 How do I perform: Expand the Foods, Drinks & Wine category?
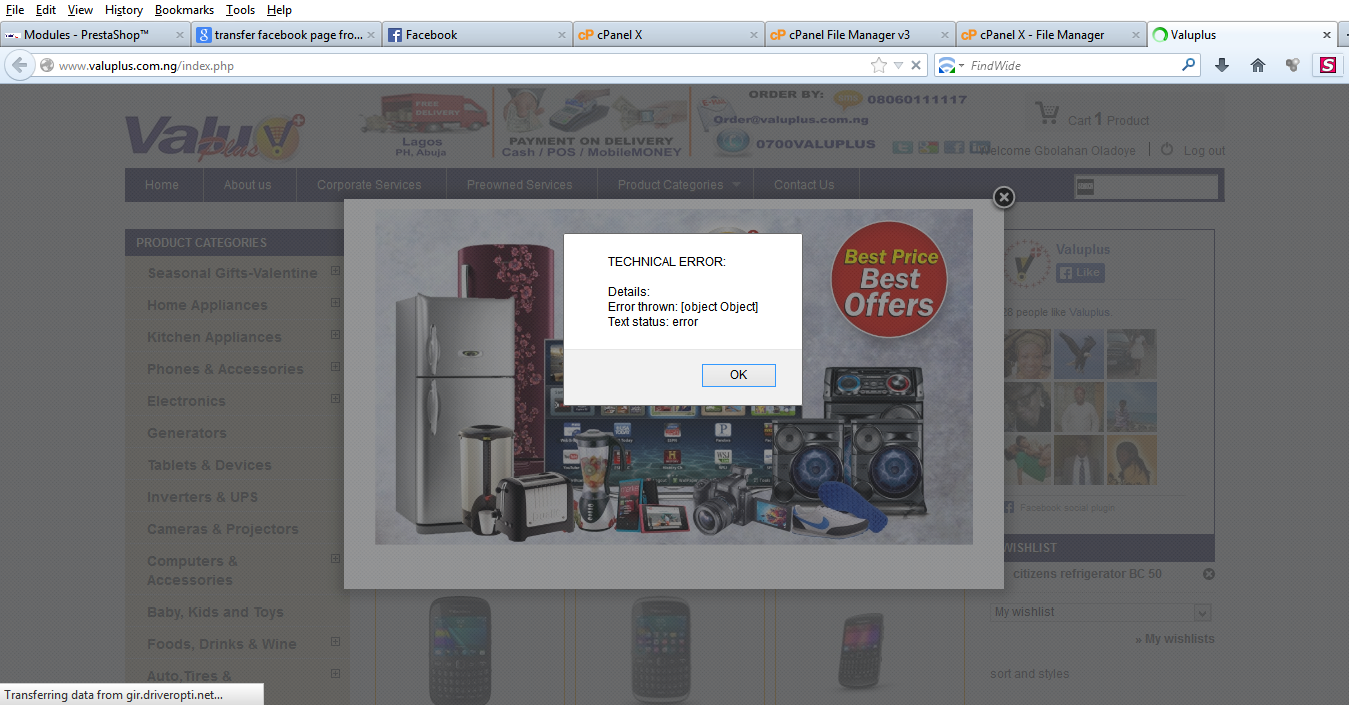click(x=336, y=642)
